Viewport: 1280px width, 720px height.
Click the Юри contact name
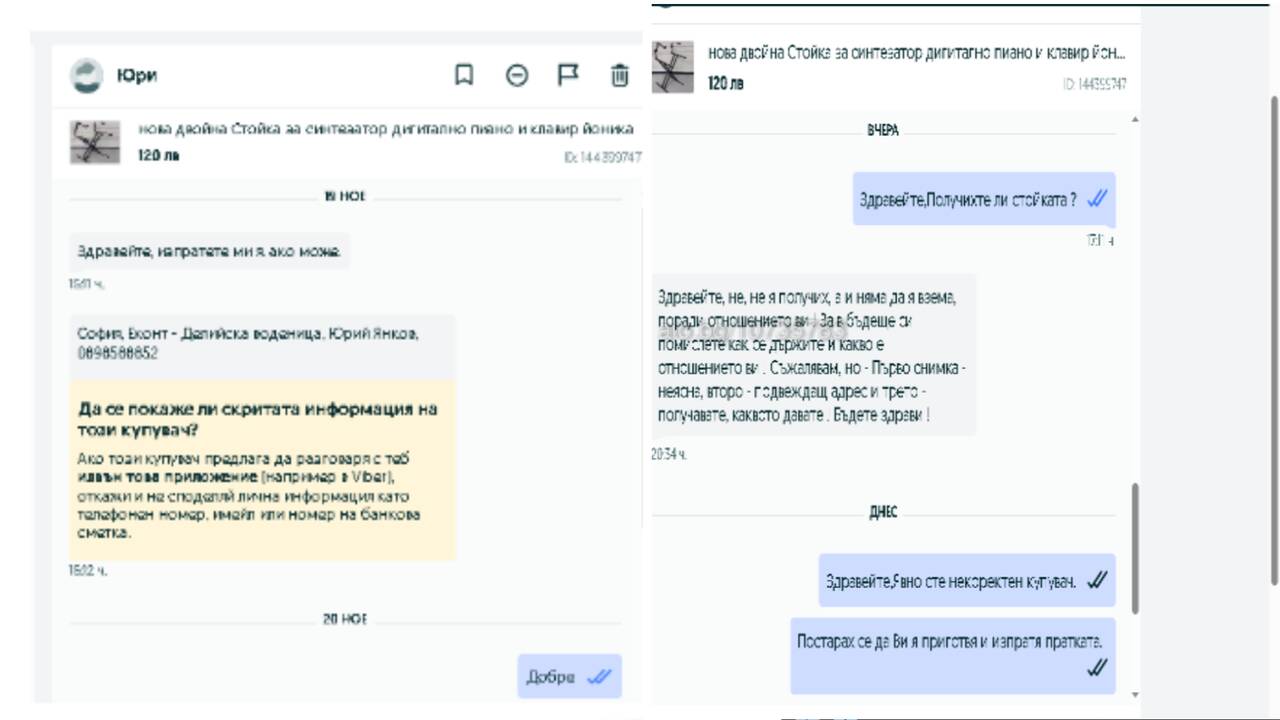click(x=137, y=76)
